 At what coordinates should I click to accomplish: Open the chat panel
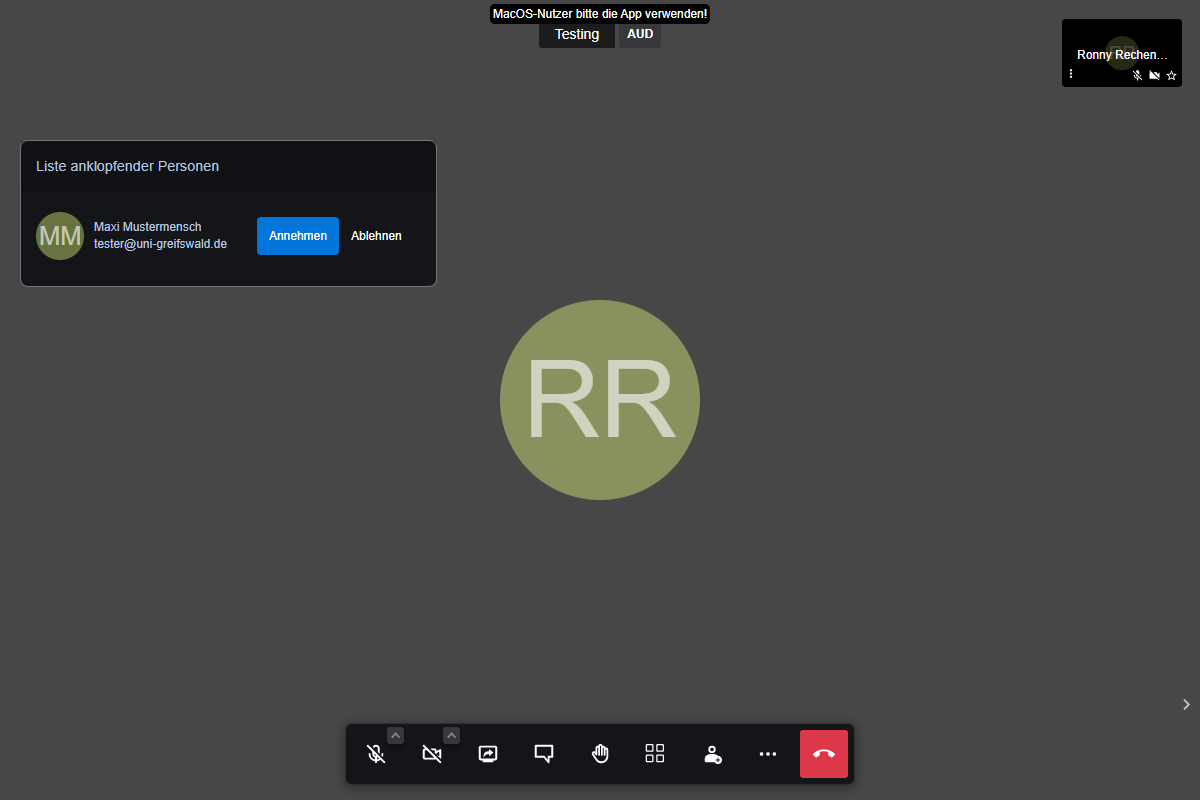544,754
